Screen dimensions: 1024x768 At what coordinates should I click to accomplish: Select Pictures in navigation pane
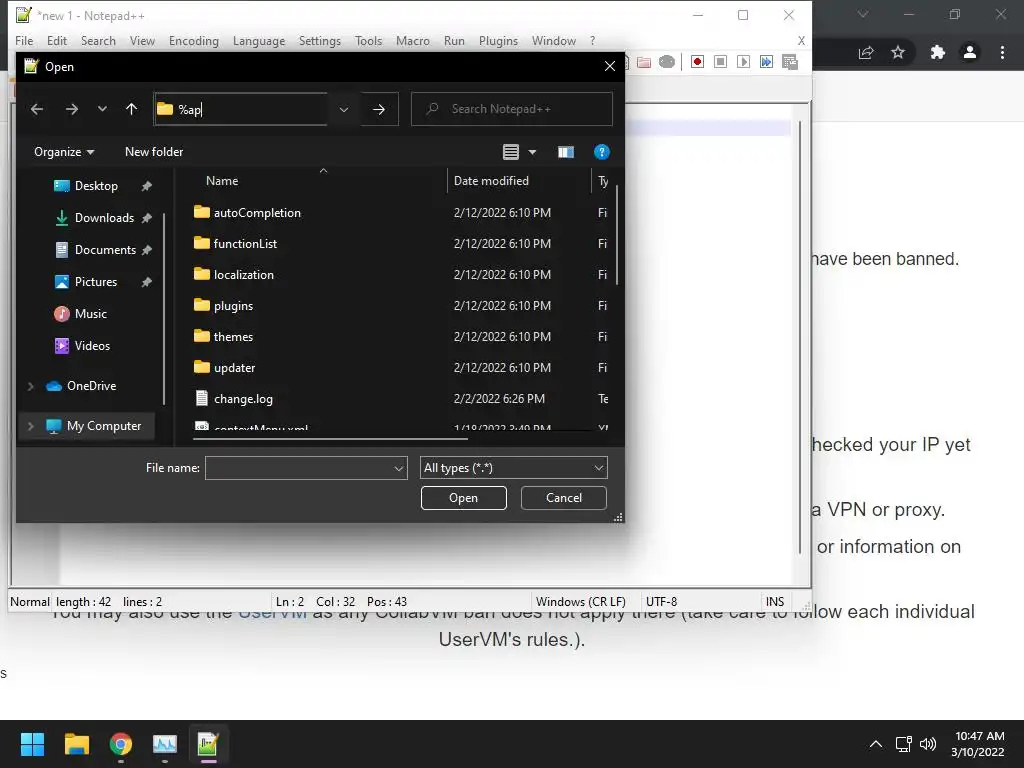(95, 282)
